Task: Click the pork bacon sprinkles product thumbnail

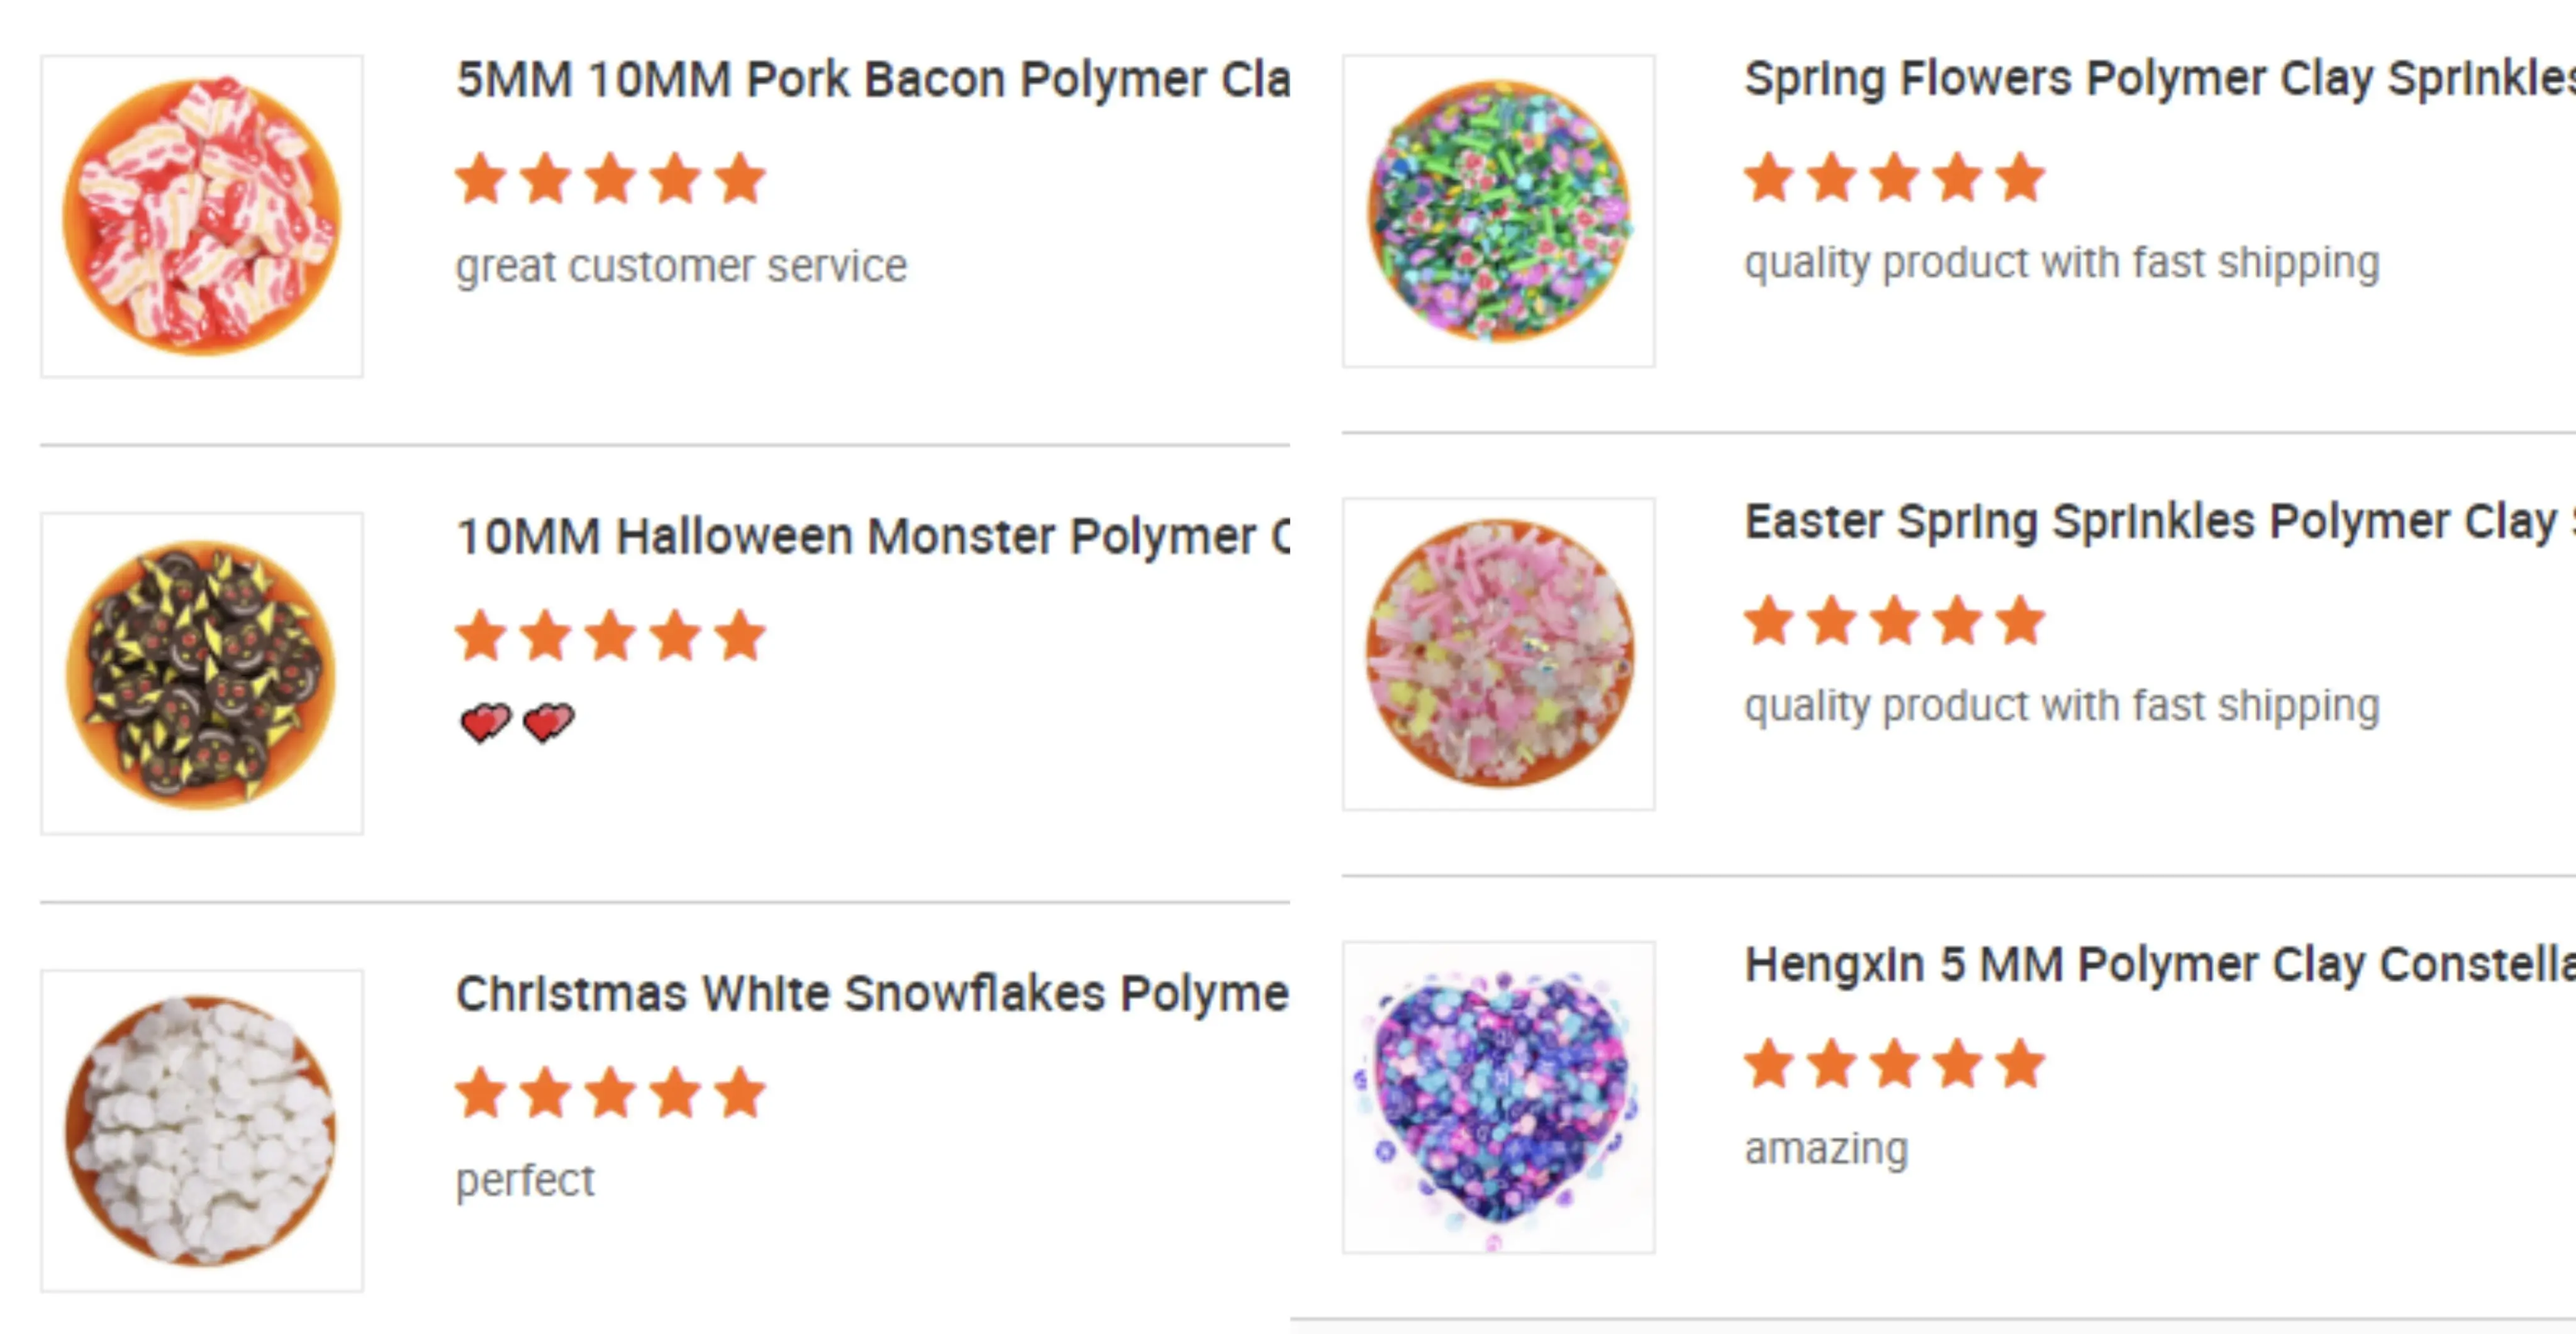Action: (202, 216)
